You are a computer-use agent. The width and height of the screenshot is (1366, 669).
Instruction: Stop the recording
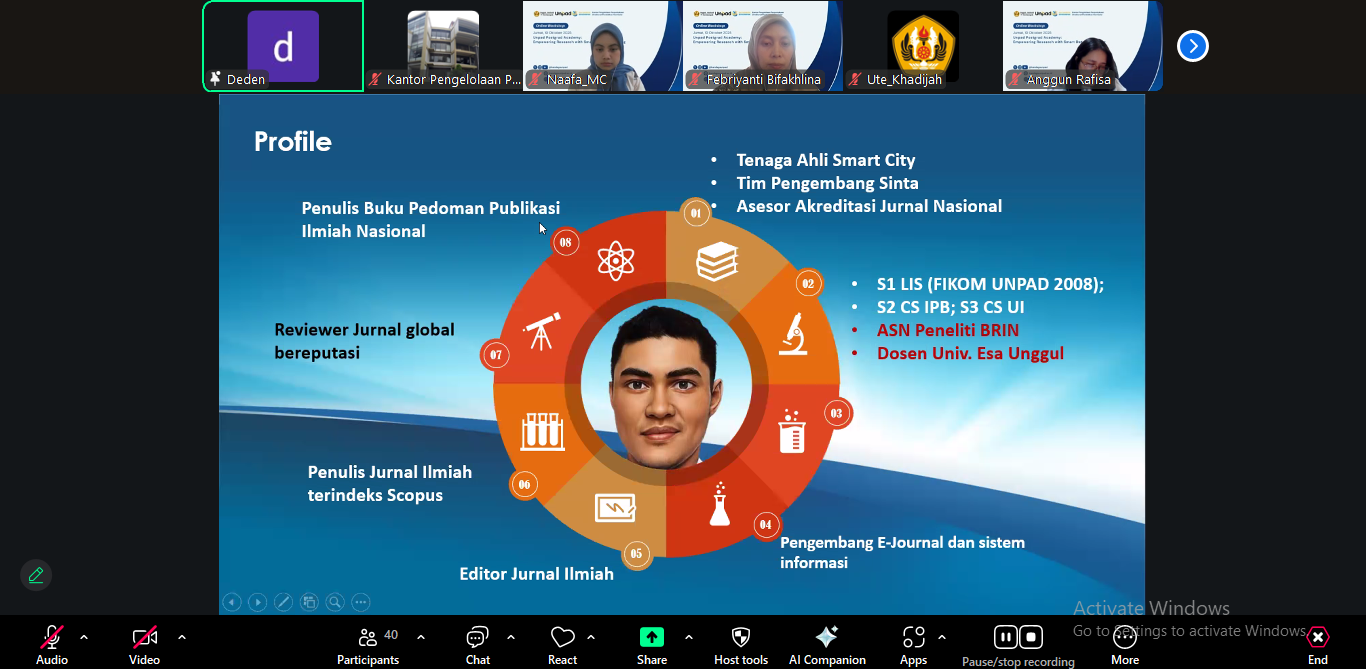1031,637
